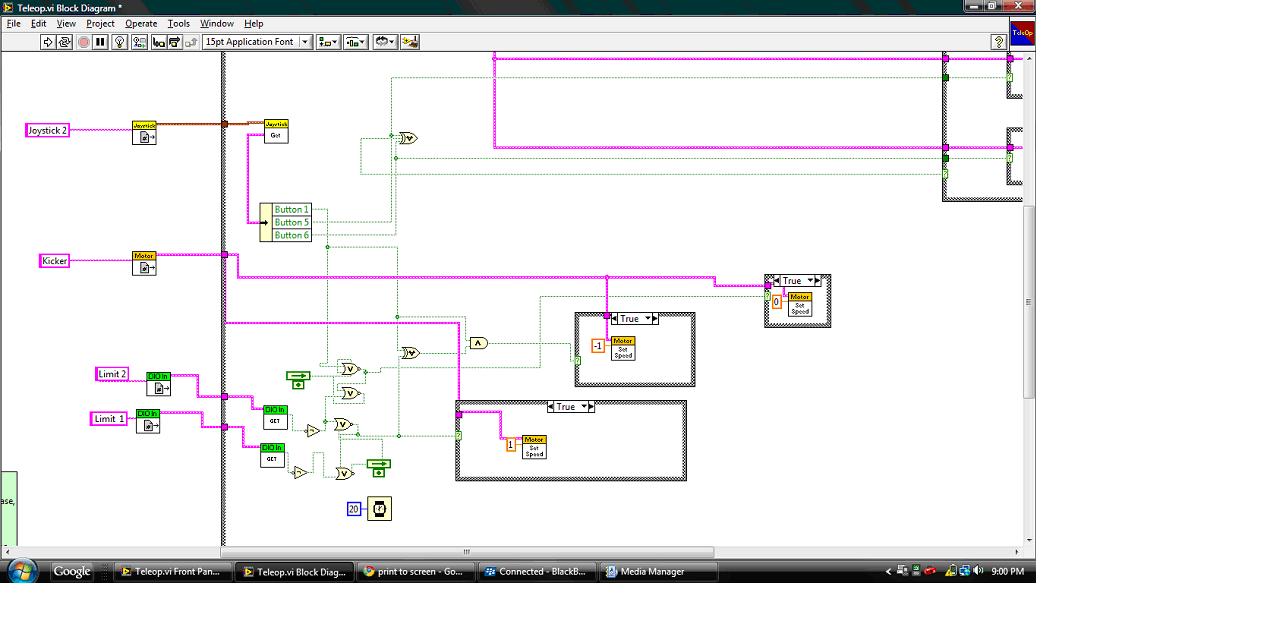The width and height of the screenshot is (1285, 625).
Task: Open the Project menu
Action: (x=99, y=23)
